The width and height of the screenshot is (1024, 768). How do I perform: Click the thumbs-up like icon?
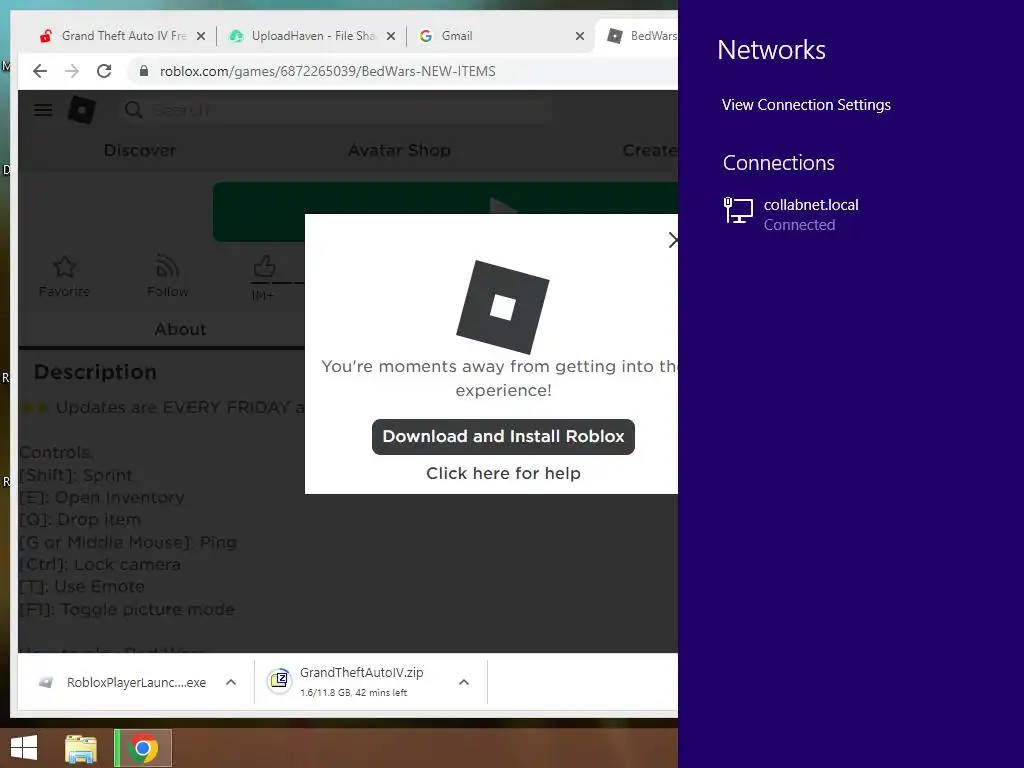[264, 266]
